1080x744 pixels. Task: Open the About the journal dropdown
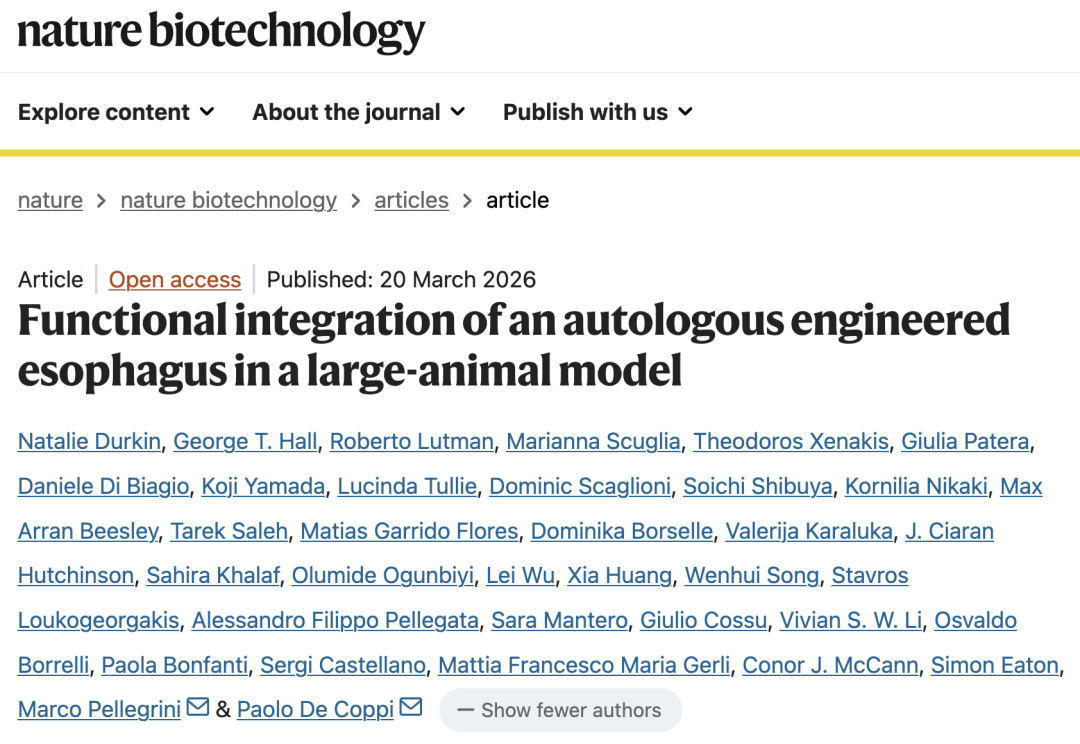pos(358,112)
